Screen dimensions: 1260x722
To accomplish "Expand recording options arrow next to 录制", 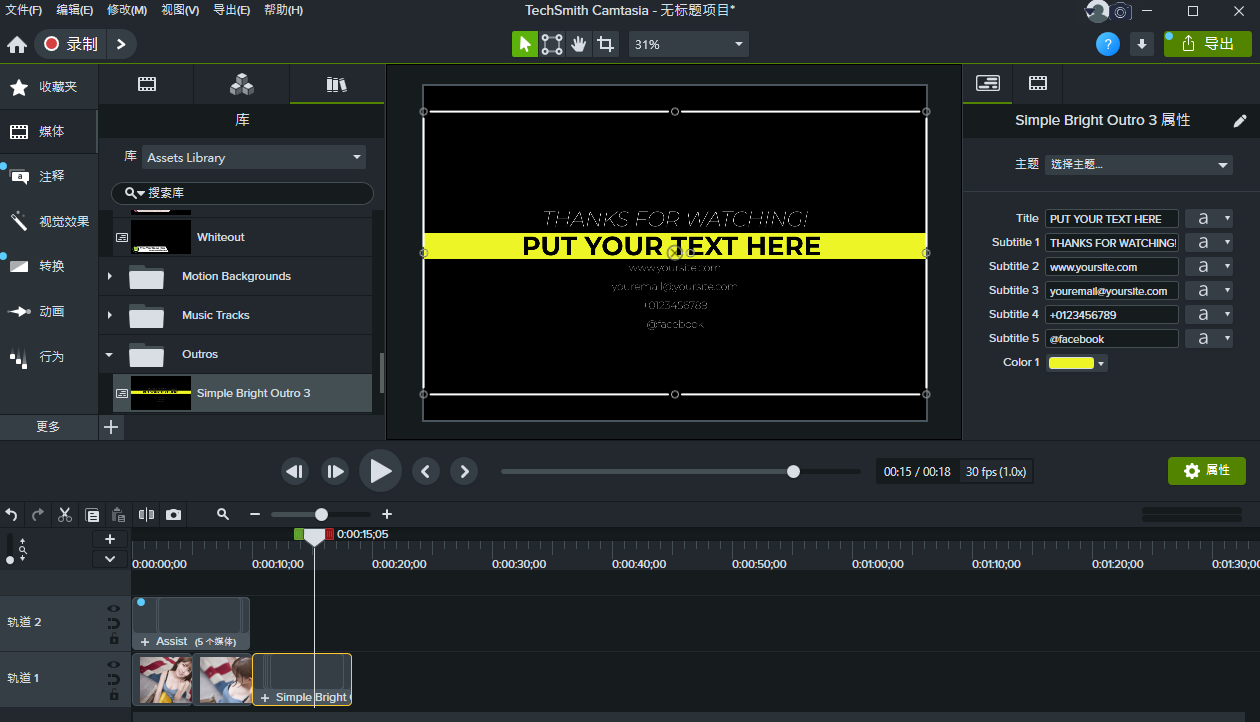I will (x=121, y=44).
